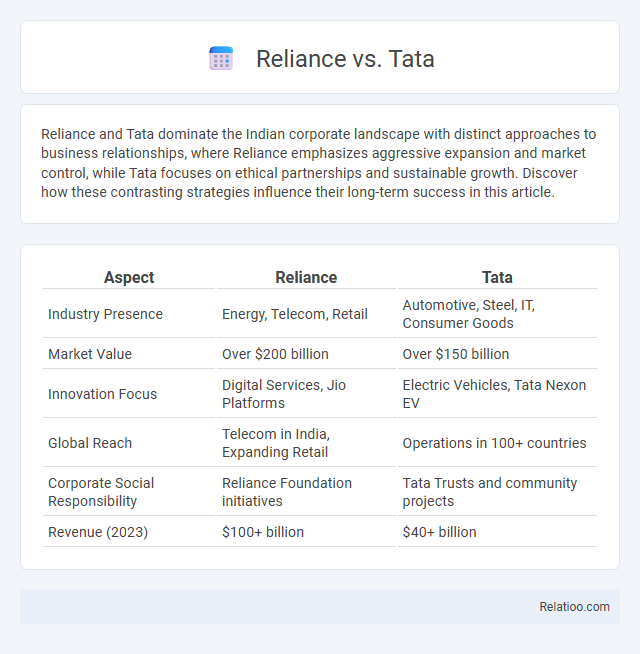The image size is (640, 654).
Task: Click the Telecom in India, Expanding Retail cell
Action: (x=306, y=443)
